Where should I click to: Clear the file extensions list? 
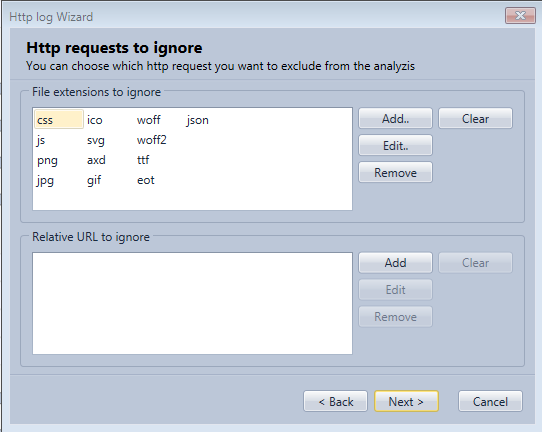475,119
